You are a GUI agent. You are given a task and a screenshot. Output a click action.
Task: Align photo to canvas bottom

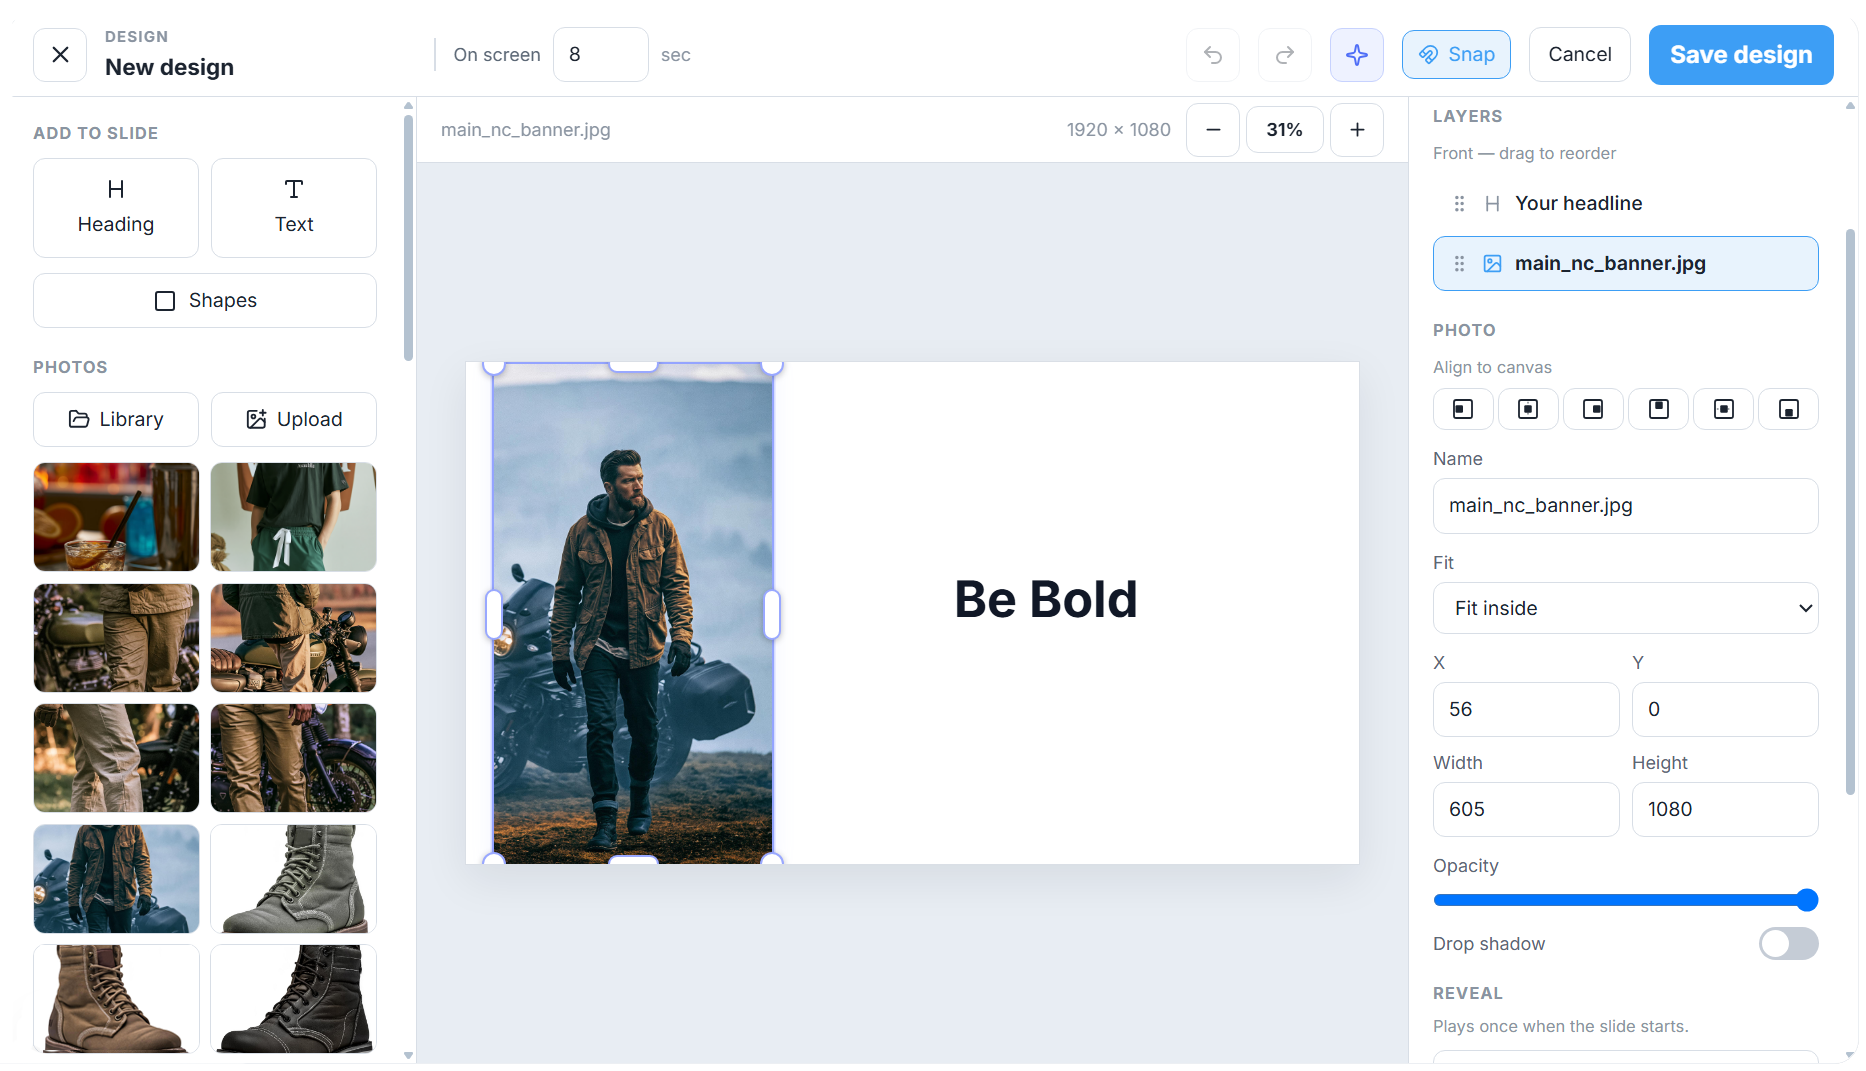click(1788, 409)
